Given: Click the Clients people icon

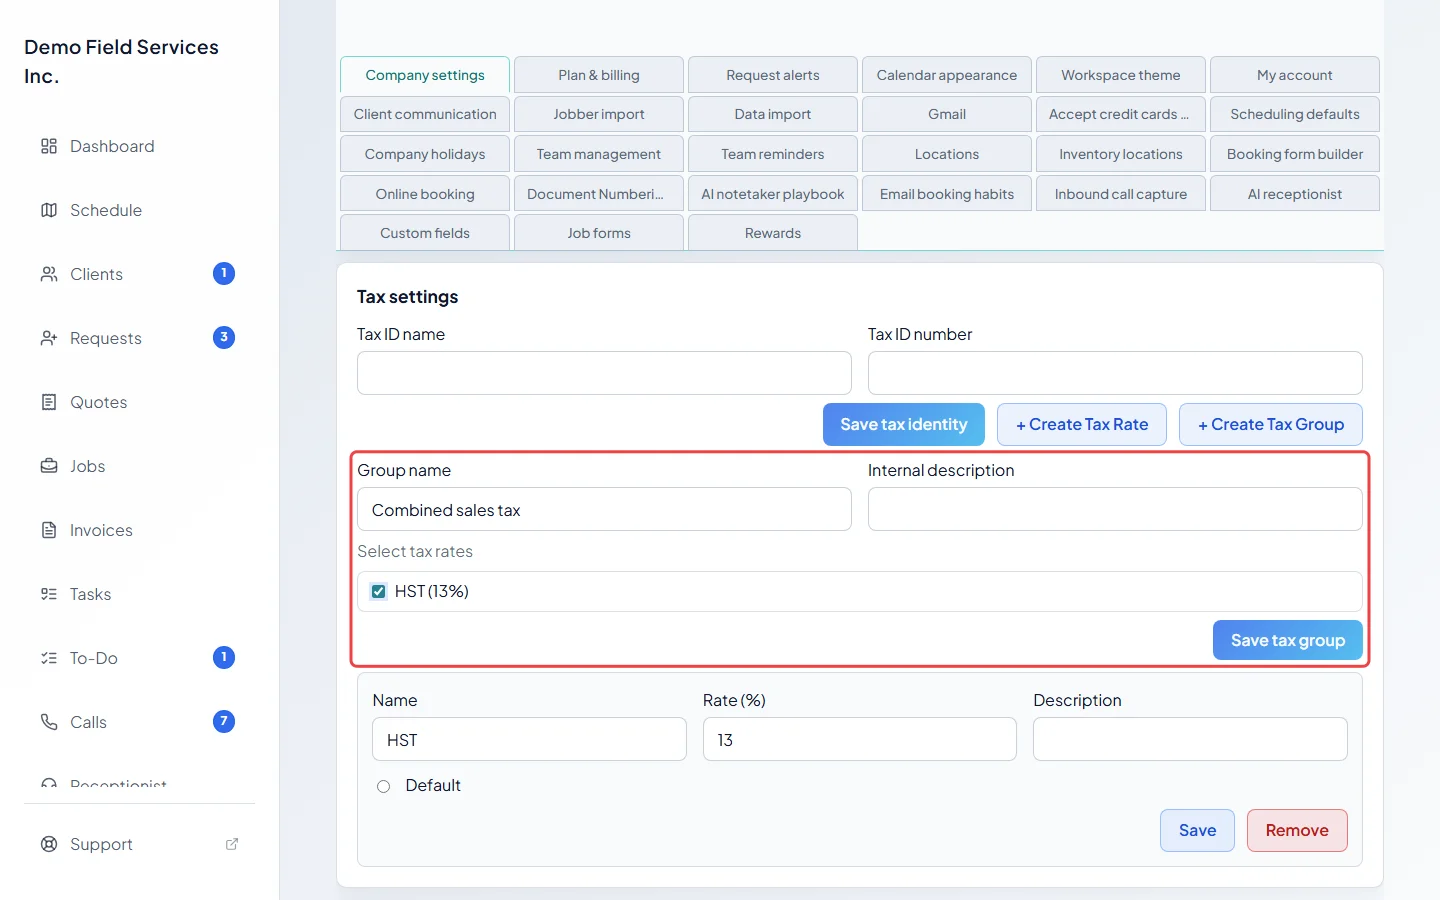Looking at the screenshot, I should 49,274.
